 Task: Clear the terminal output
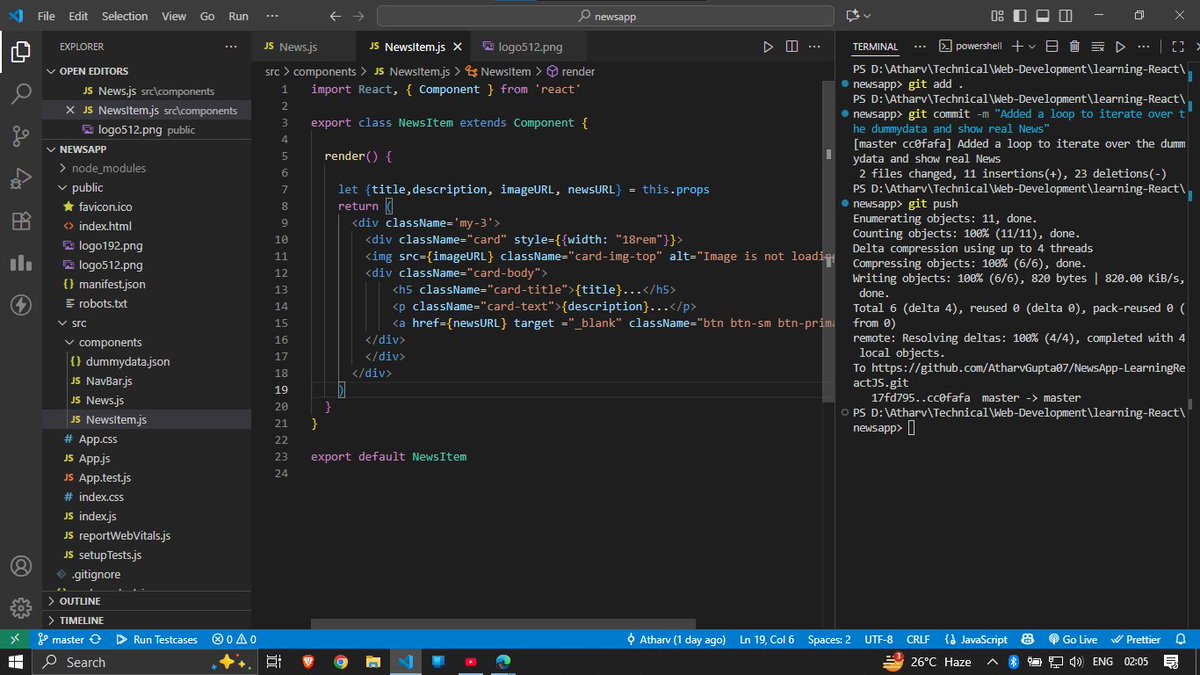pyautogui.click(x=1098, y=46)
